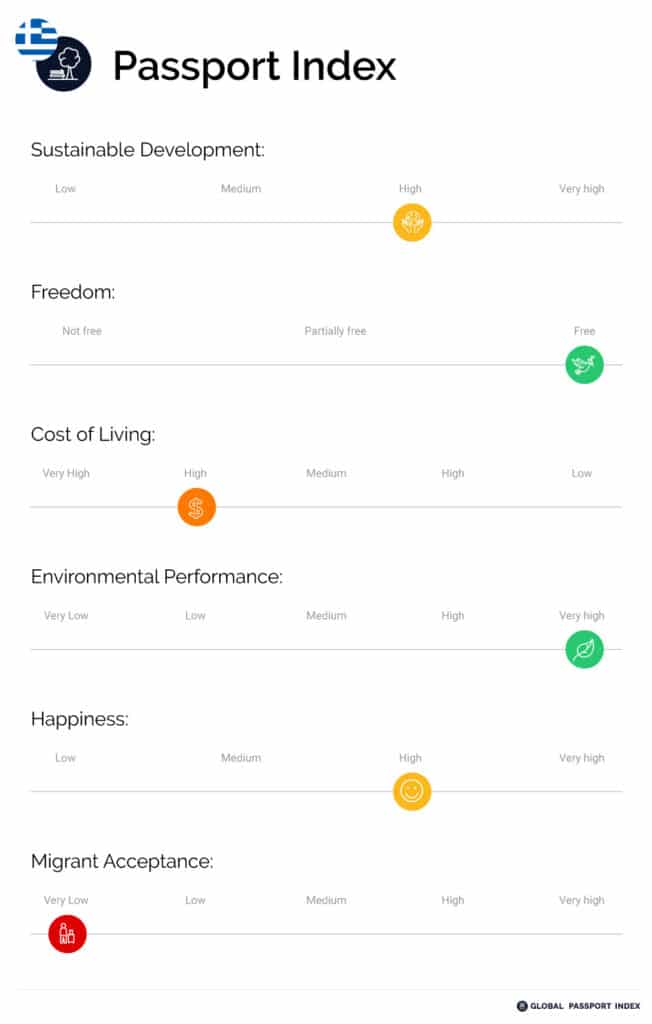Click the orange dollar Cost of Living icon
The height and width of the screenshot is (1024, 652).
(x=197, y=507)
